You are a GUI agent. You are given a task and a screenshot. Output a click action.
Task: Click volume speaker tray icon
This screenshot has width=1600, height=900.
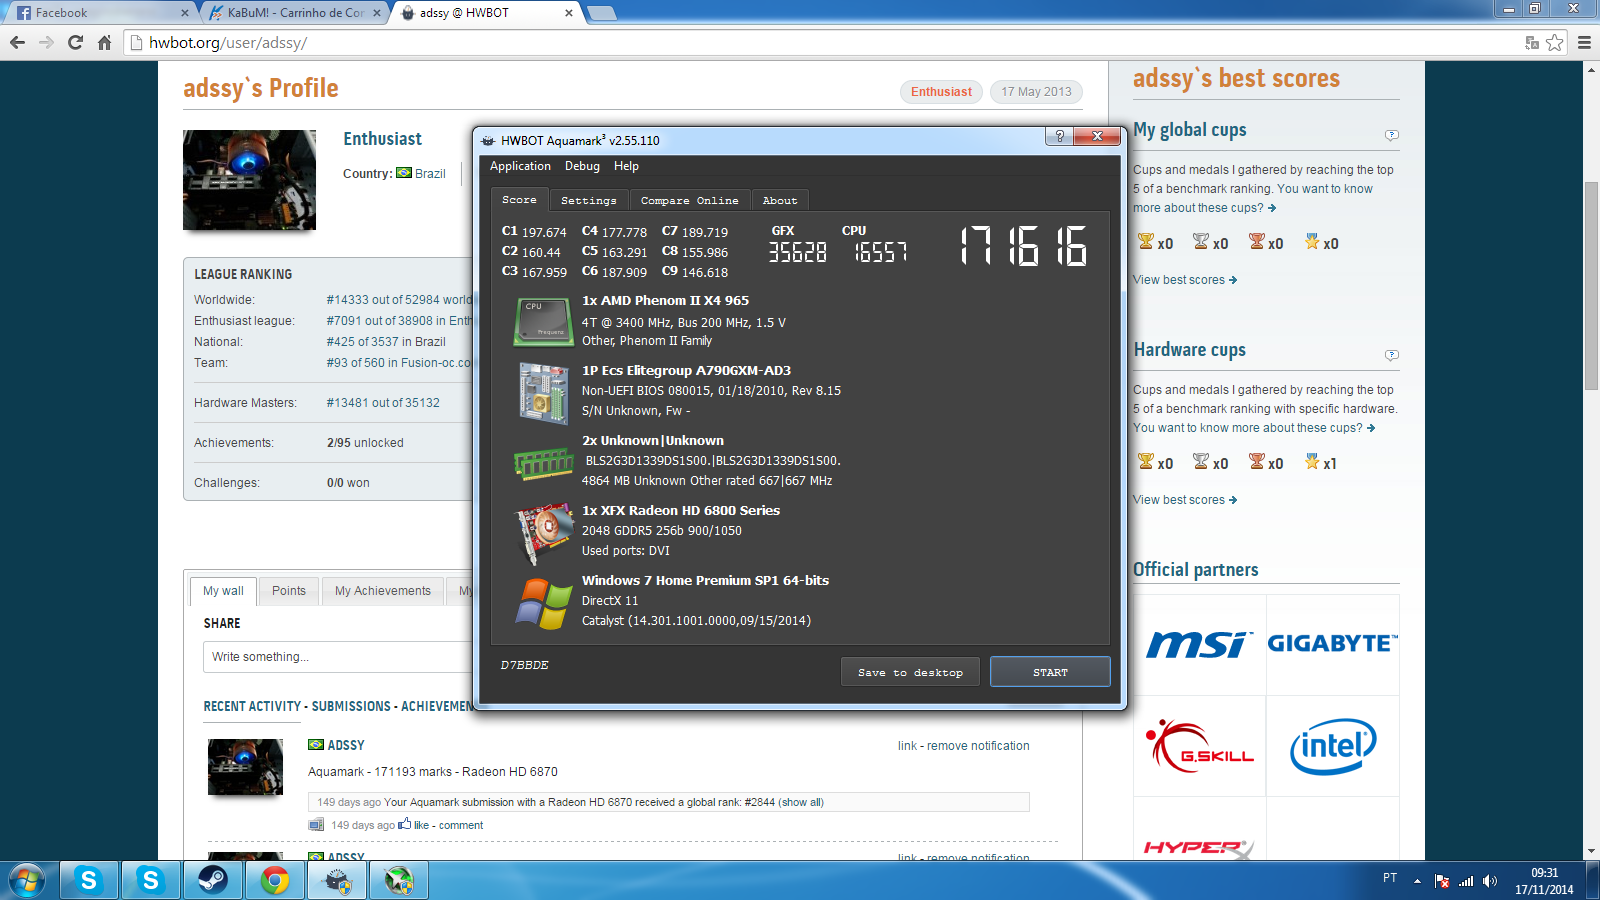tap(1490, 881)
